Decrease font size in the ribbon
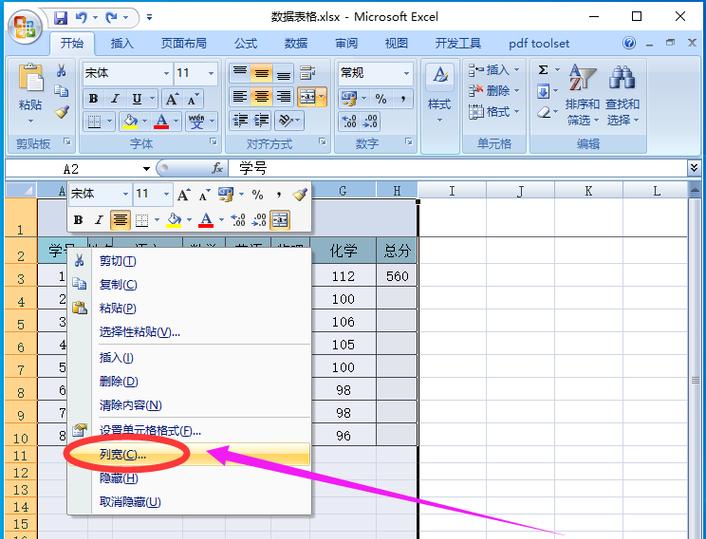 pos(193,99)
